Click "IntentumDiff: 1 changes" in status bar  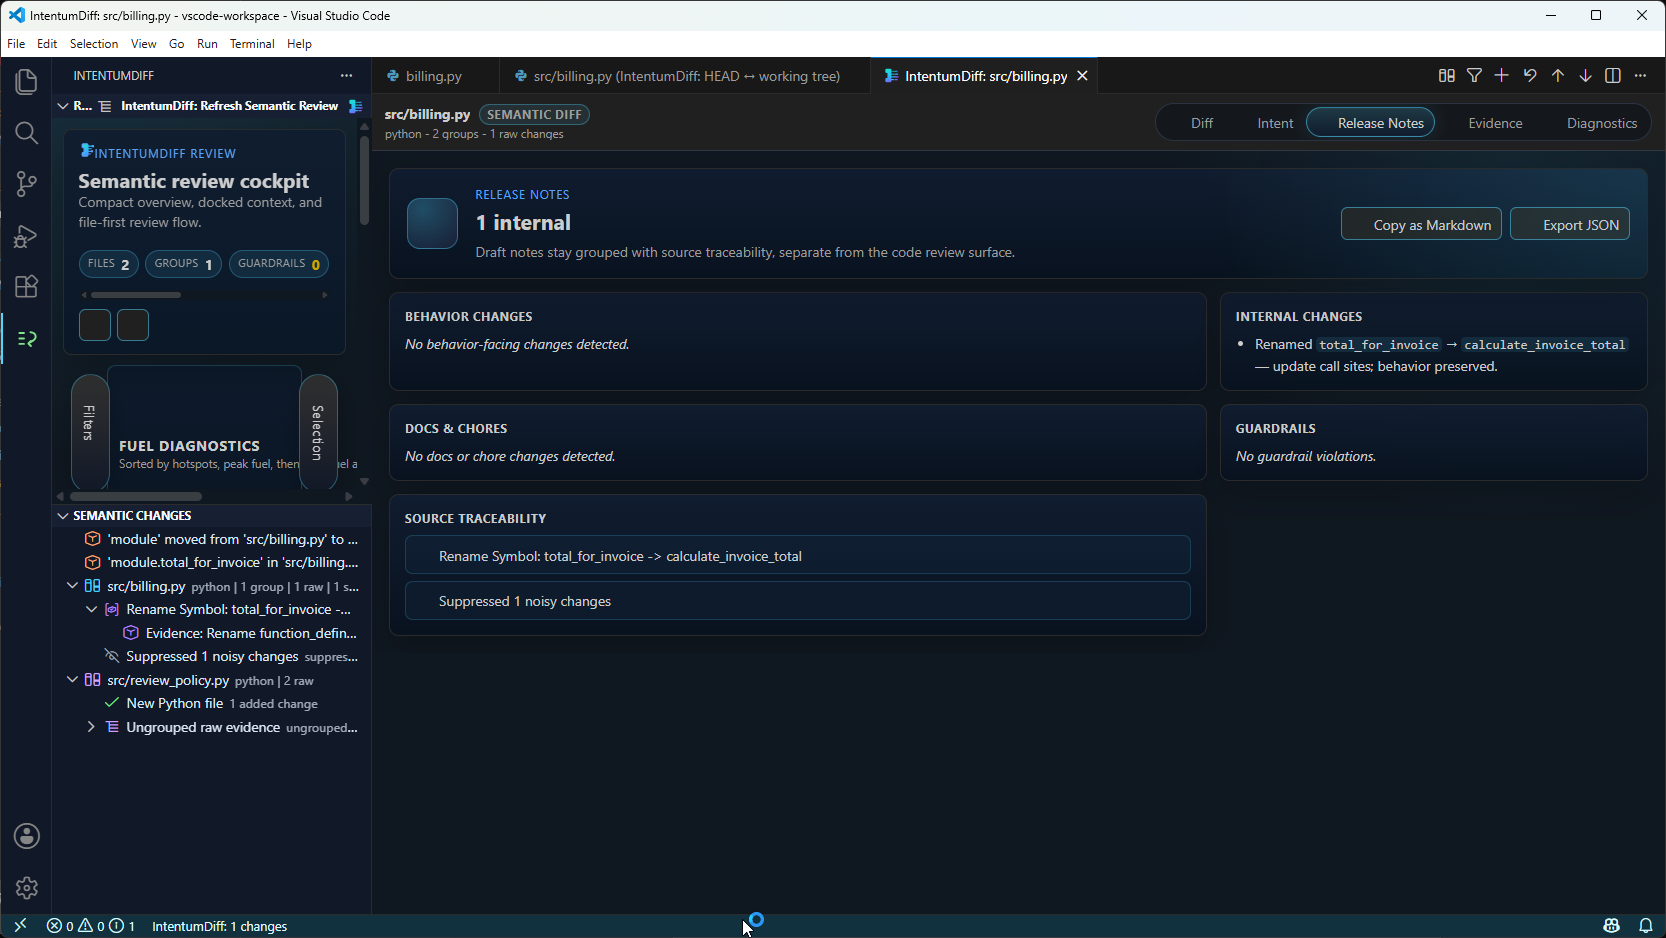(x=219, y=926)
